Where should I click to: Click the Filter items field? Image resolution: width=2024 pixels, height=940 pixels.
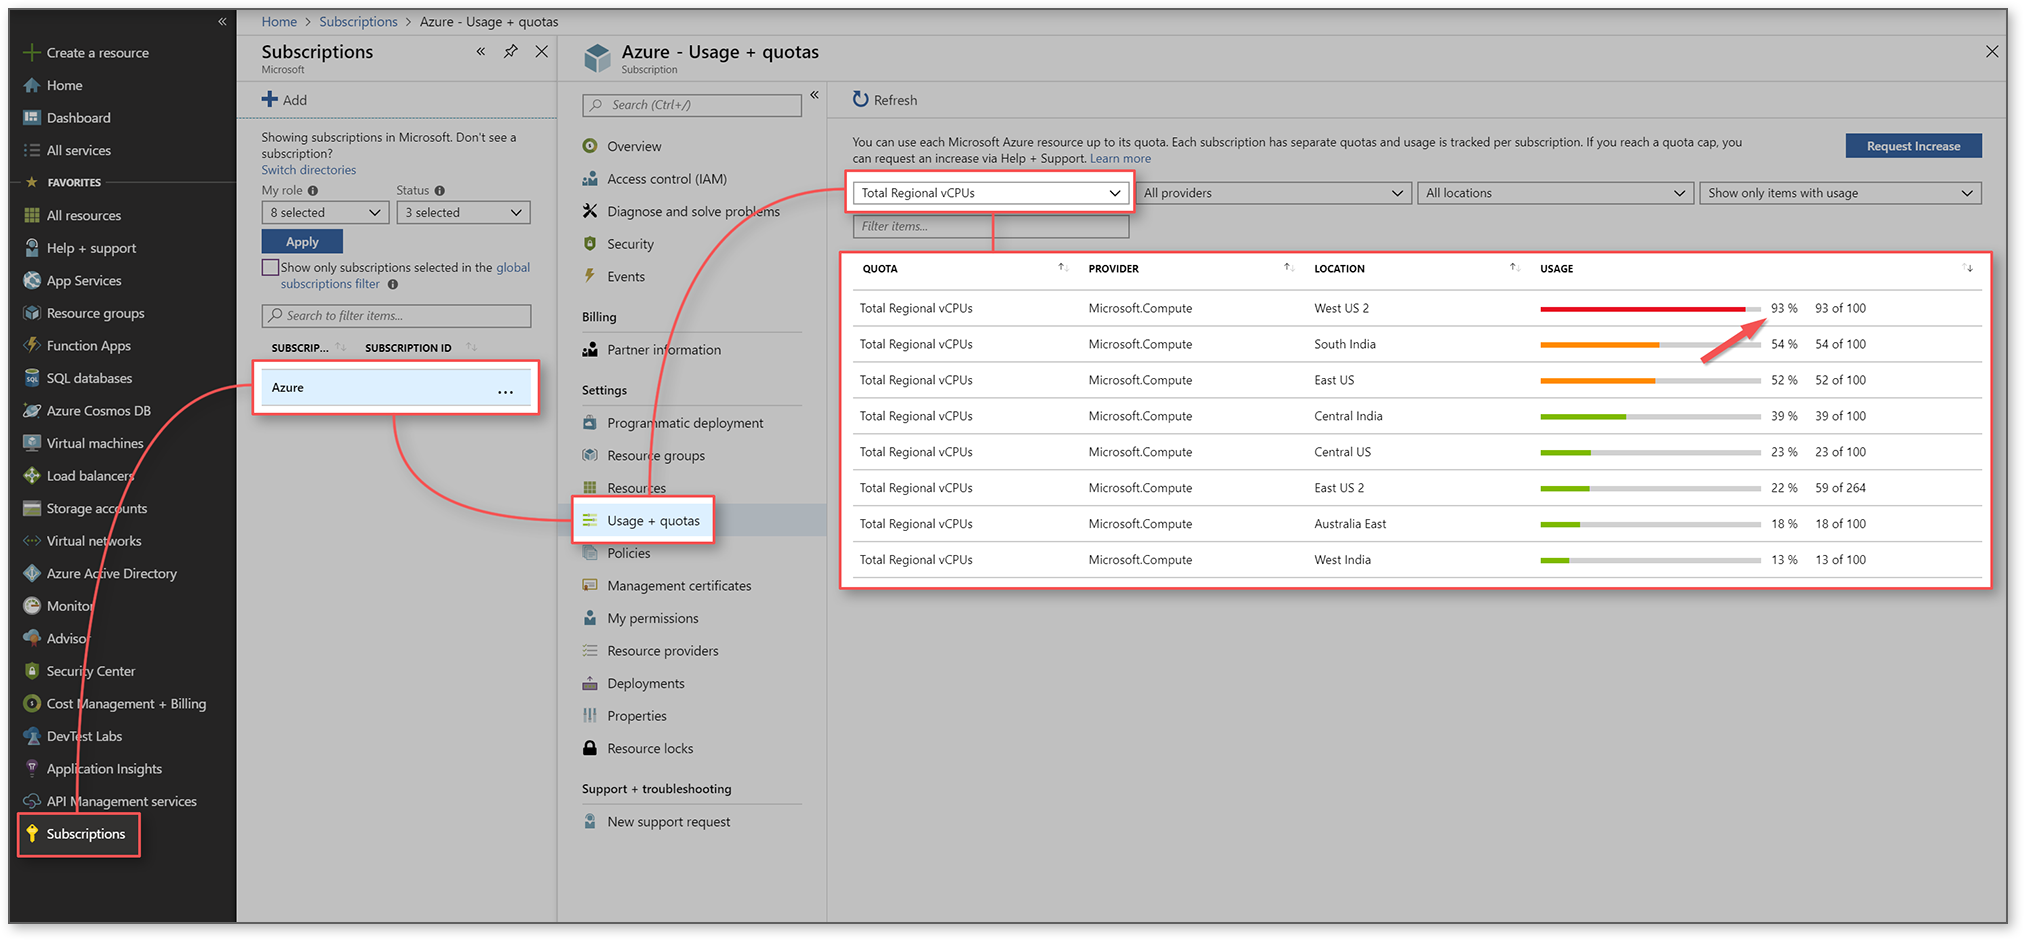pos(991,226)
